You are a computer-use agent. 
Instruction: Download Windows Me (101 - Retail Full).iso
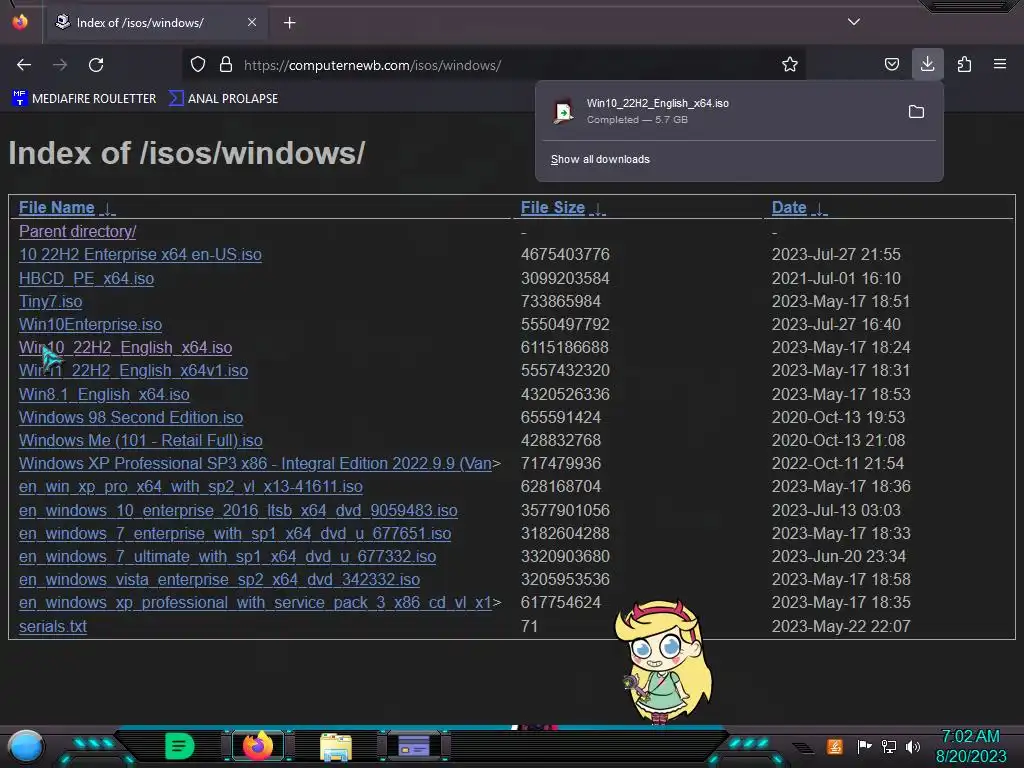click(x=140, y=441)
